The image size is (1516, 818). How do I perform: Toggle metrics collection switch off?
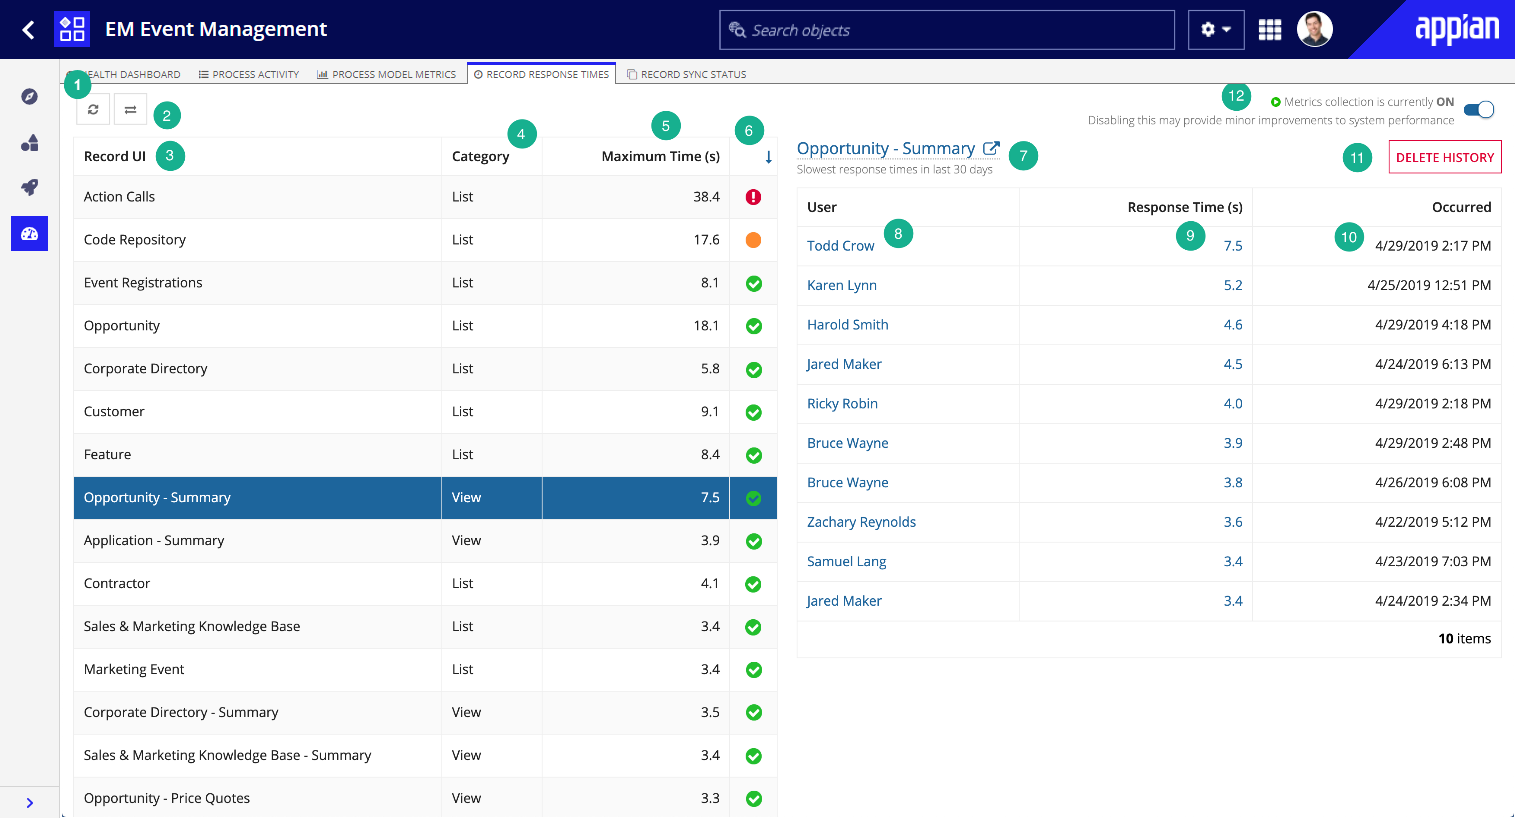[1479, 110]
